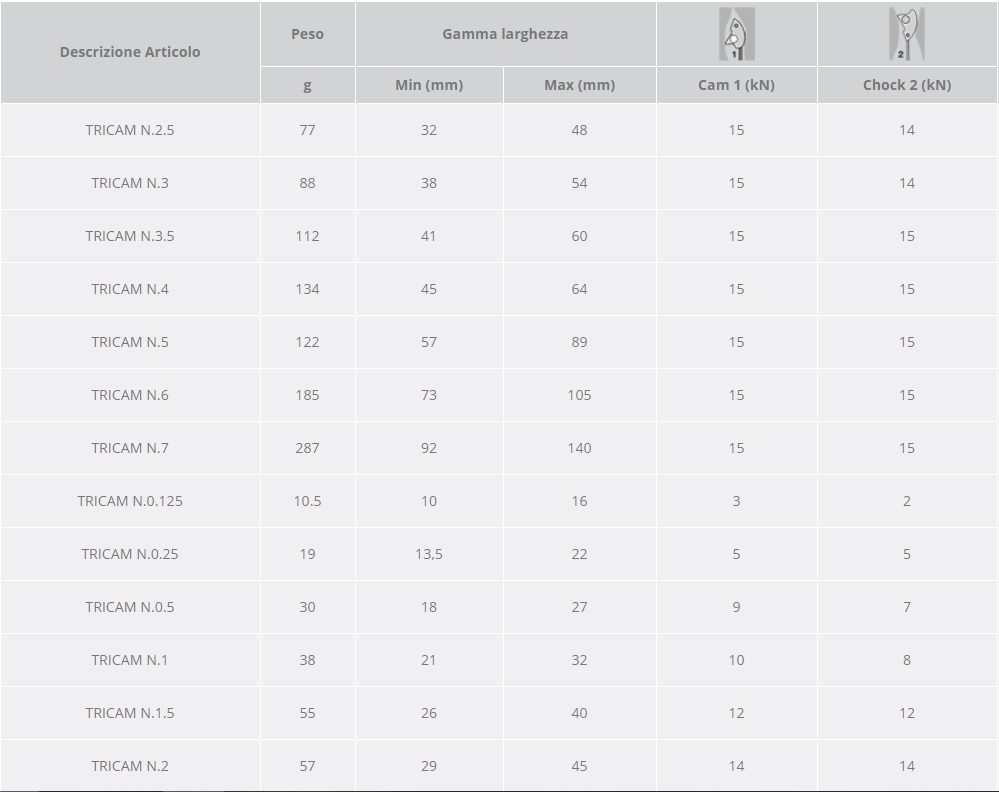Click the 287 weight value
This screenshot has width=999, height=792.
tap(307, 448)
